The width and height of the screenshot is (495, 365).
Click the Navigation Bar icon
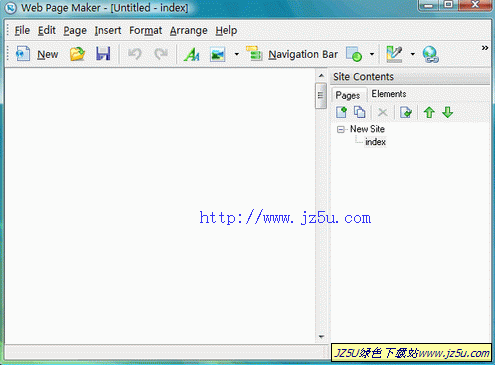pyautogui.click(x=254, y=53)
